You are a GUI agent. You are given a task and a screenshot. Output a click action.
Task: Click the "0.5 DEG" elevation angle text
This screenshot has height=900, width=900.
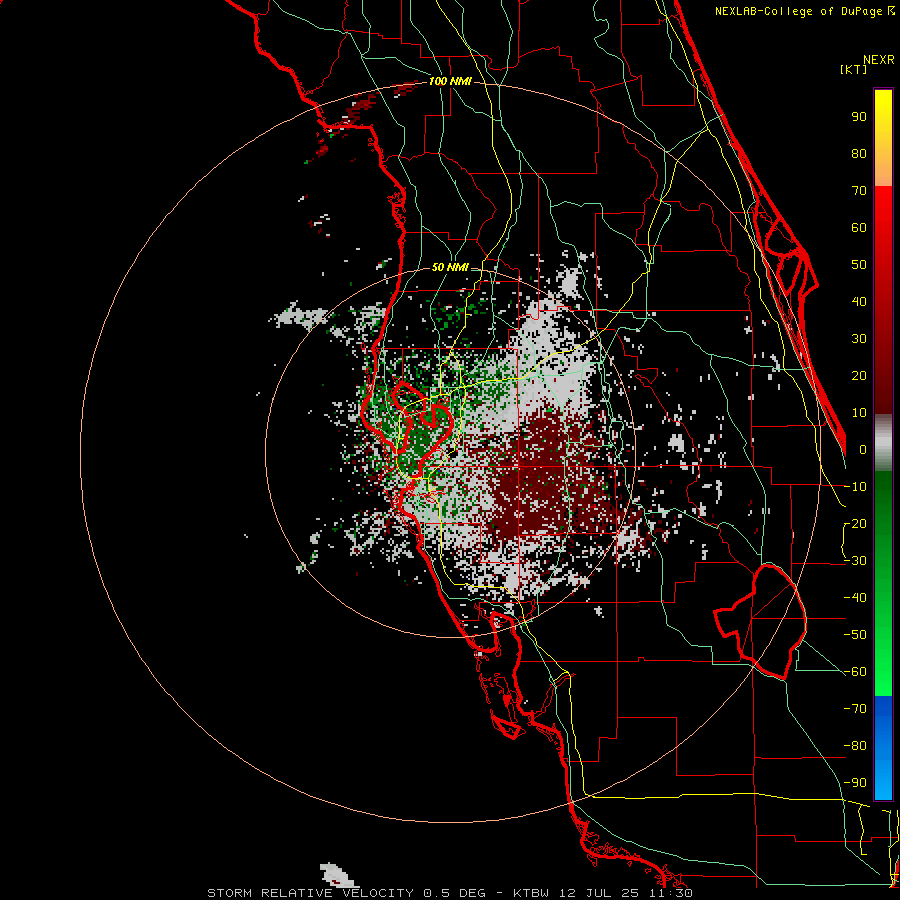coord(454,893)
